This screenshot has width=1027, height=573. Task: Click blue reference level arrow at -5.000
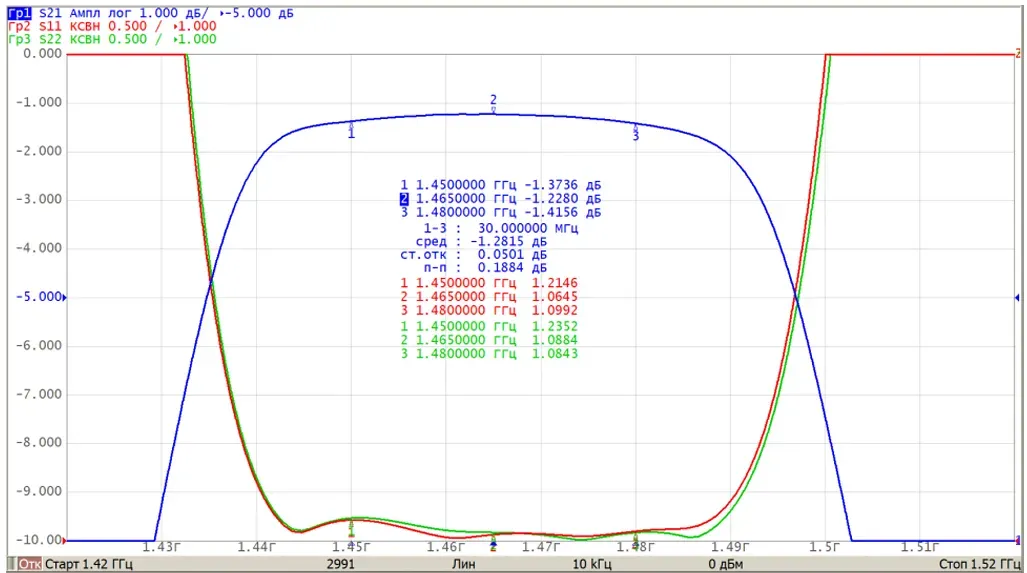tap(64, 297)
